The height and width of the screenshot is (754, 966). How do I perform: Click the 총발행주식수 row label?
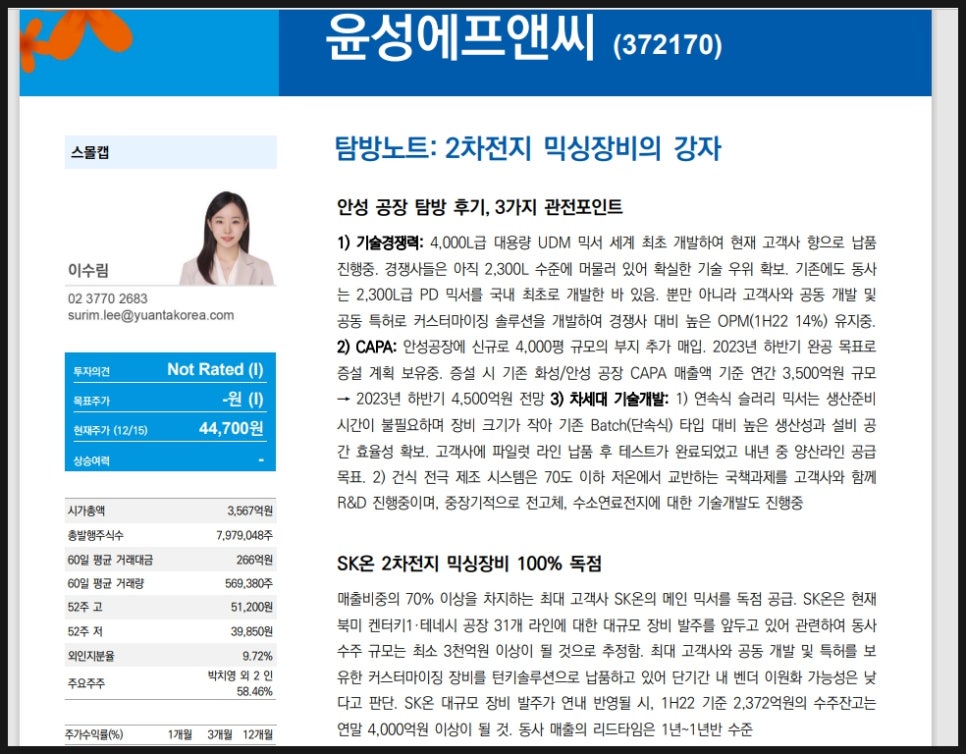click(x=95, y=535)
